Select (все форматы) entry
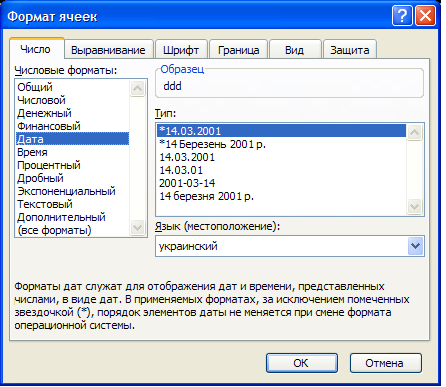 coord(73,230)
